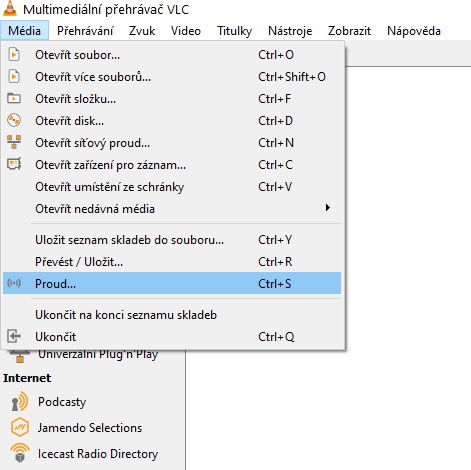The image size is (471, 470).
Task: Open the Nápověda menu
Action: [414, 31]
